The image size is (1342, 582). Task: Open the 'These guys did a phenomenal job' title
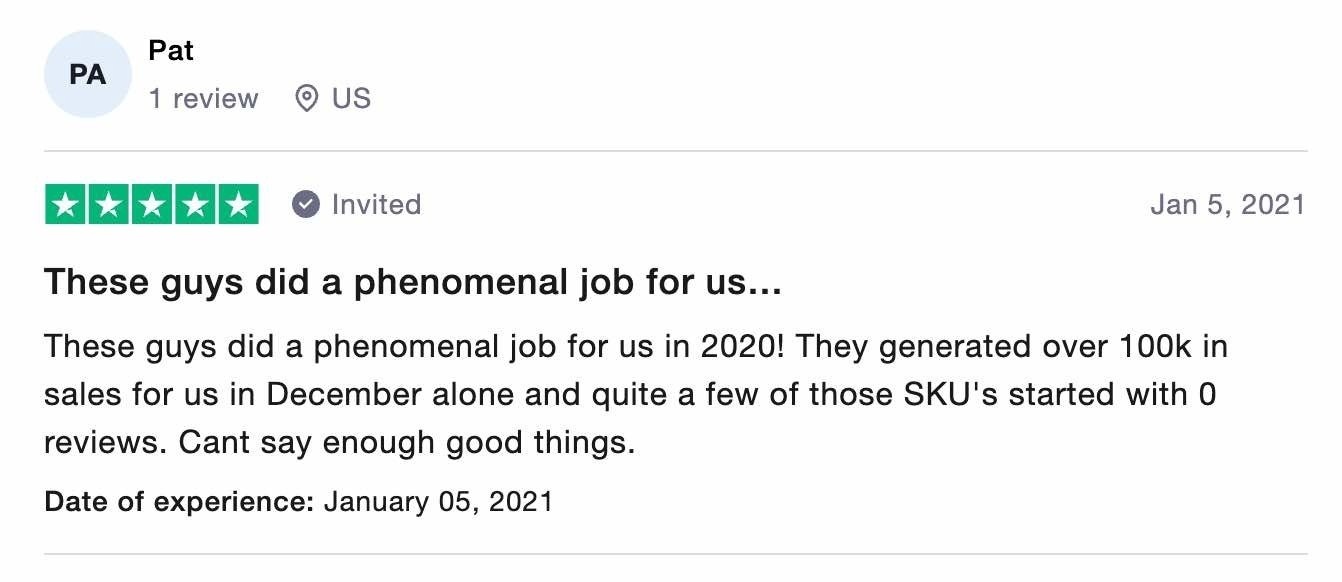(413, 283)
